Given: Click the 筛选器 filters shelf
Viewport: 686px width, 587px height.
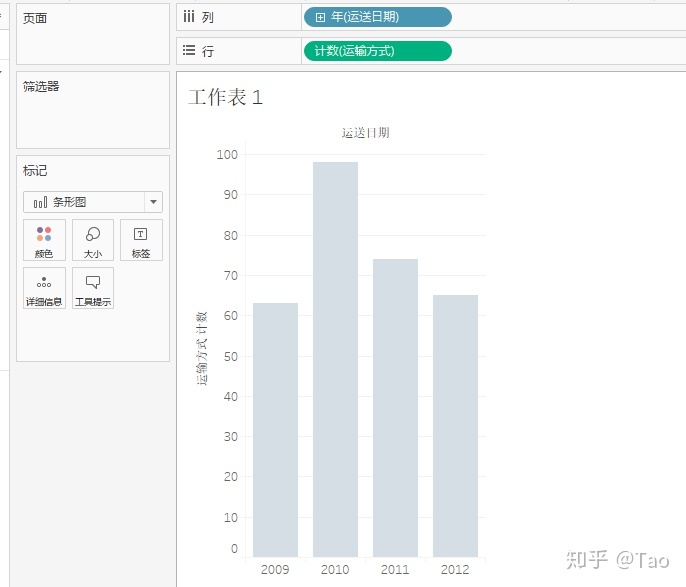Looking at the screenshot, I should 93,110.
